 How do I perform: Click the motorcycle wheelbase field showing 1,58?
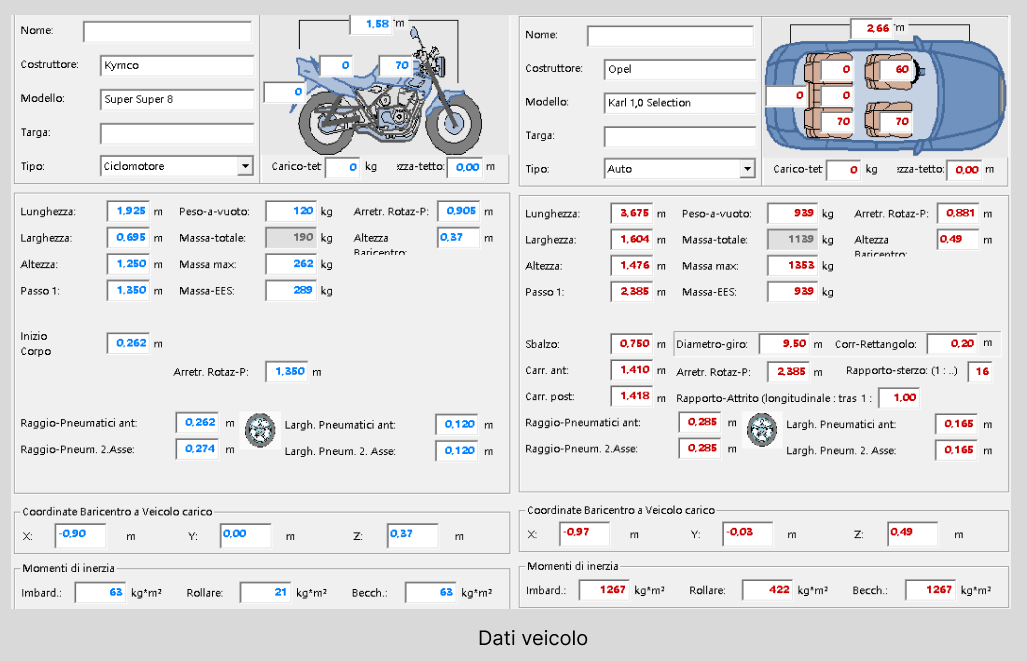370,24
